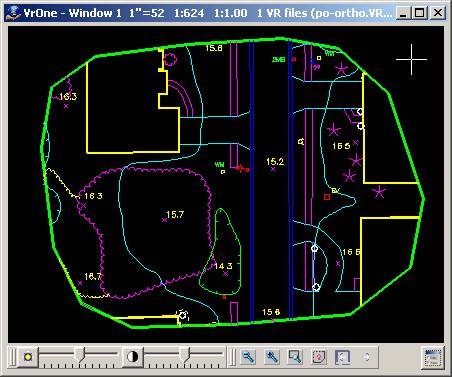Viewport: 452px width, 377px height.
Task: Click the red-marked zoom page icon
Action: tap(319, 357)
